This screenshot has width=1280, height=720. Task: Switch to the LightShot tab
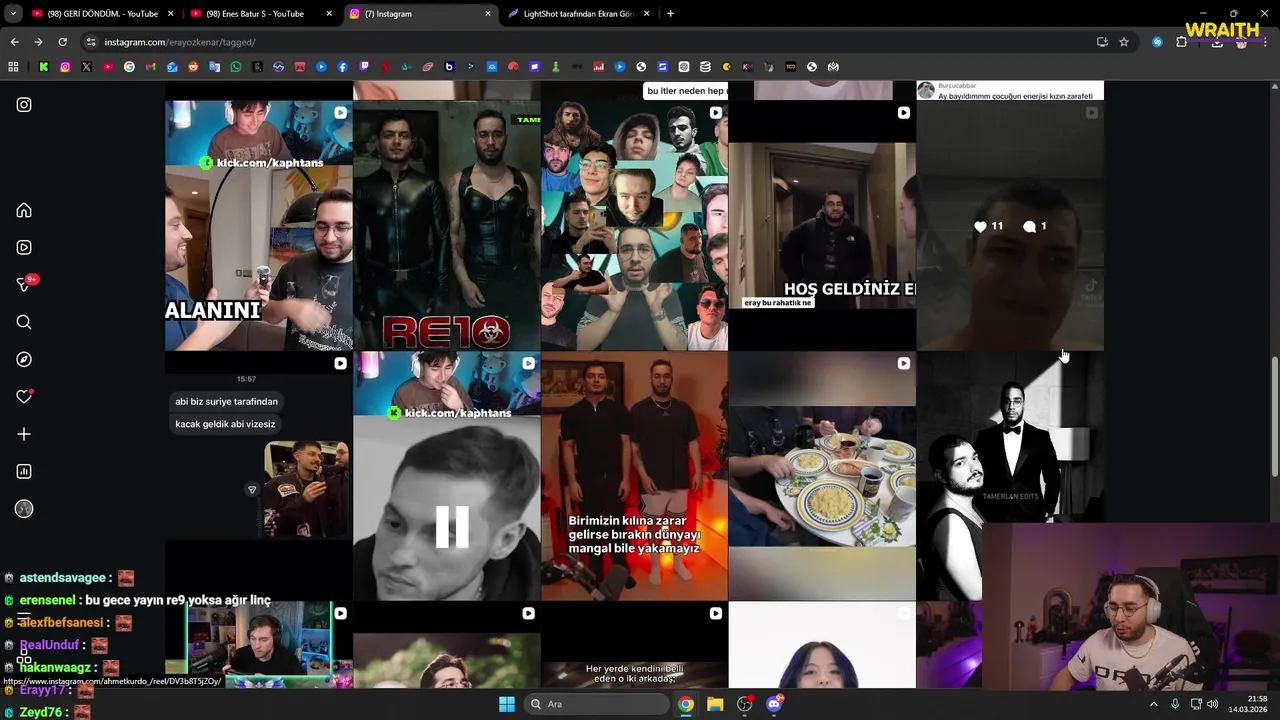(579, 14)
